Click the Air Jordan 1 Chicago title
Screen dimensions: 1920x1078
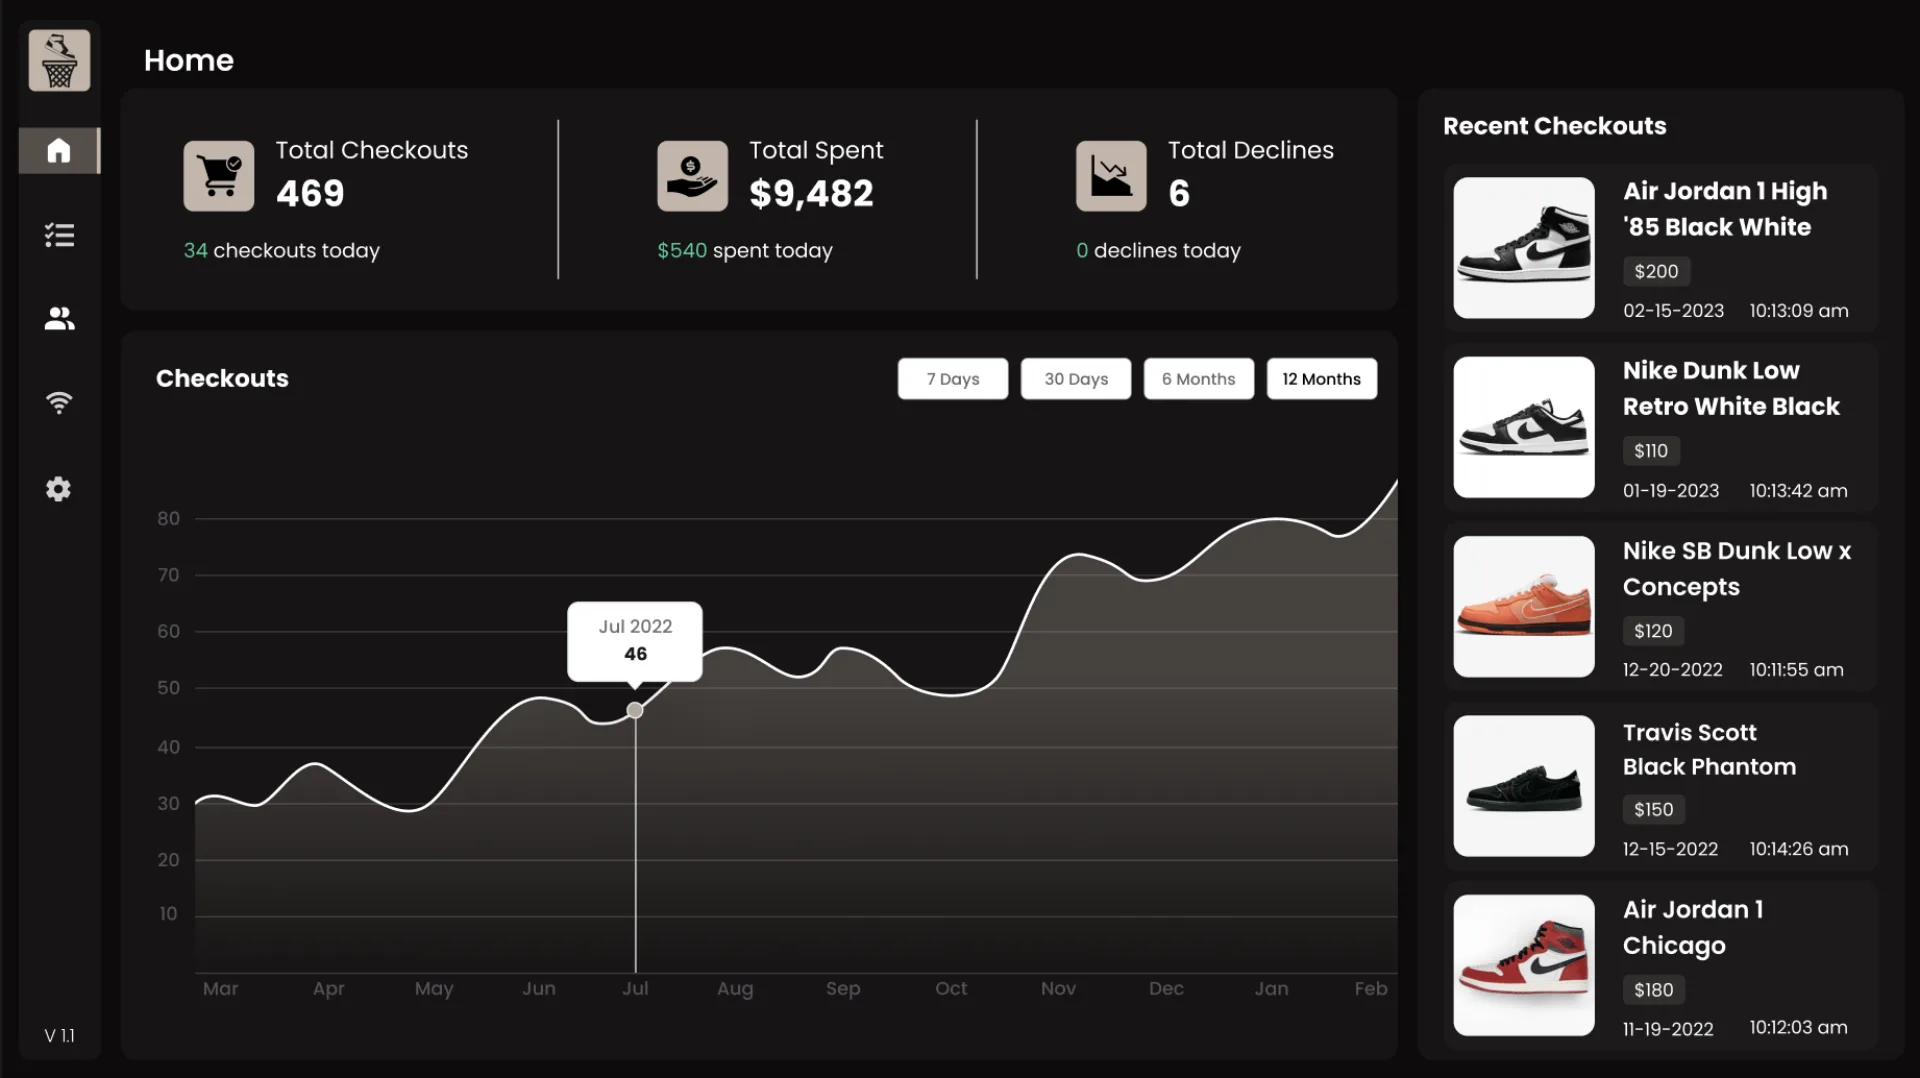pos(1693,928)
